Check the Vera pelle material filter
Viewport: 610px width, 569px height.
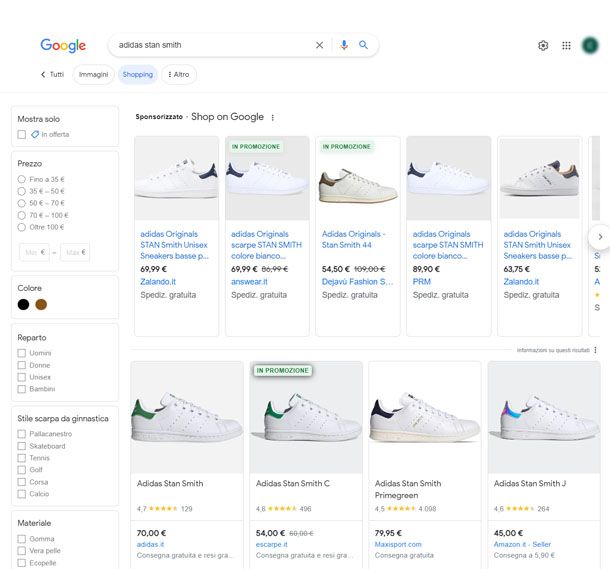click(22, 551)
